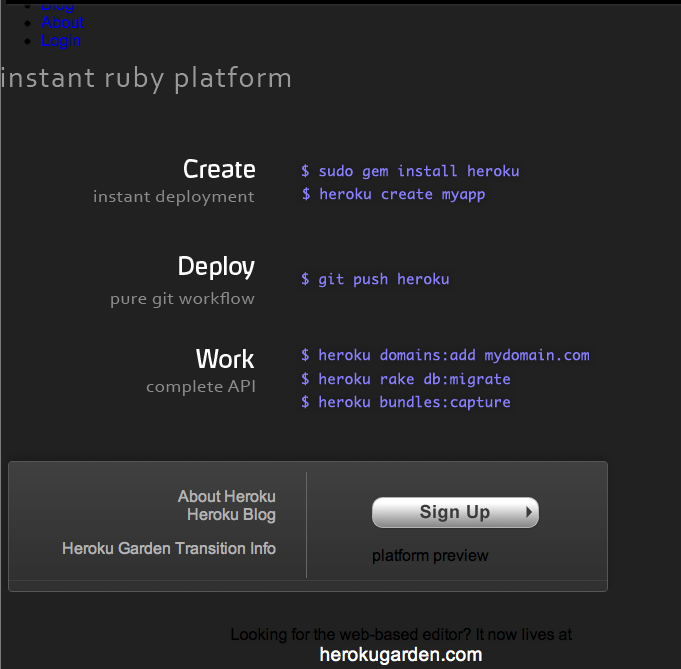The width and height of the screenshot is (681, 669).
Task: Open Heroku Garden Transition Info link
Action: coord(168,548)
